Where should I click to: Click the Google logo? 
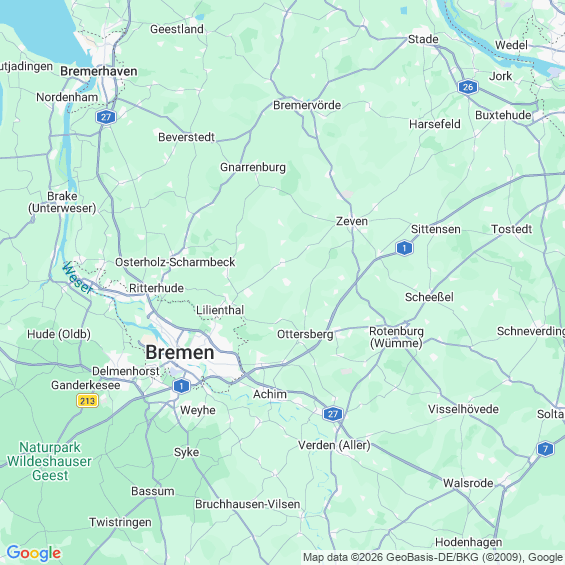pyautogui.click(x=34, y=553)
